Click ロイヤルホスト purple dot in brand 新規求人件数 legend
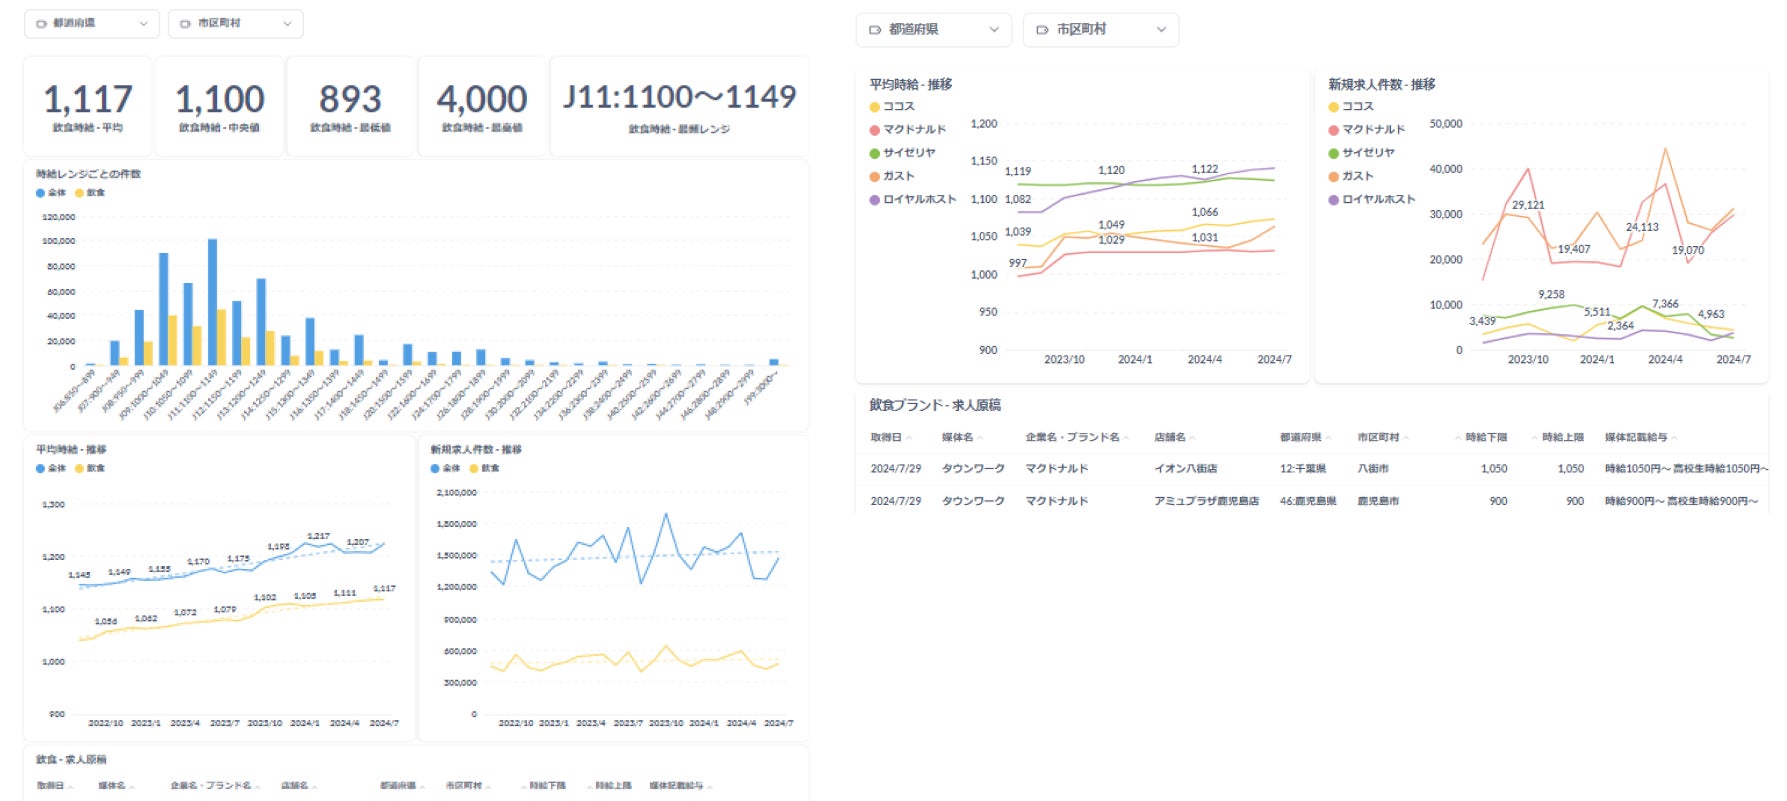The height and width of the screenshot is (801, 1787). click(x=1333, y=200)
